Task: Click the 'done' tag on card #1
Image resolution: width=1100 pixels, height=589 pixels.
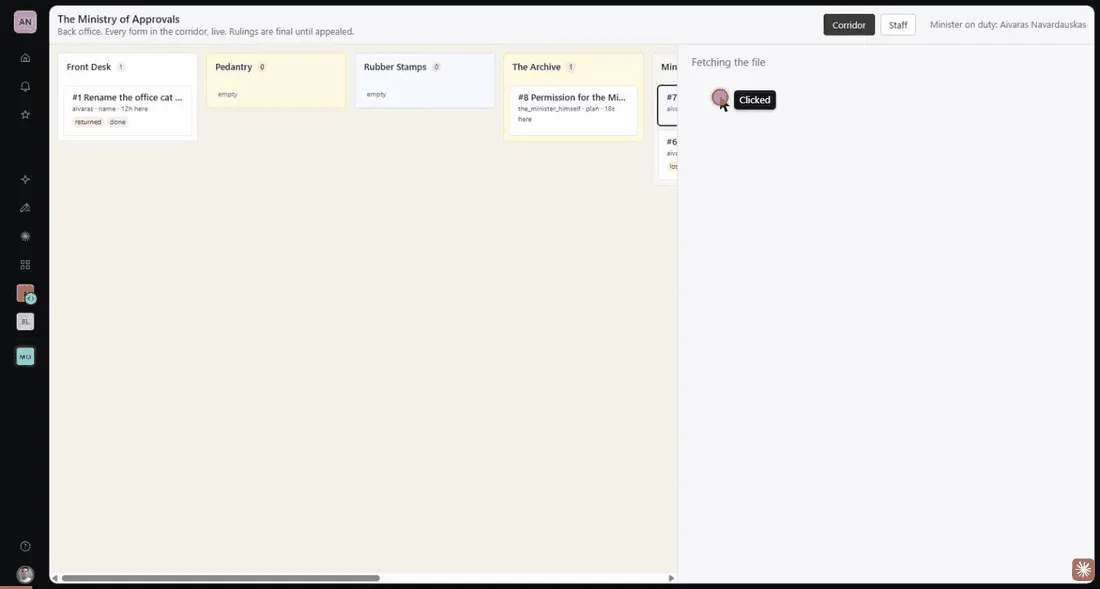Action: click(117, 122)
